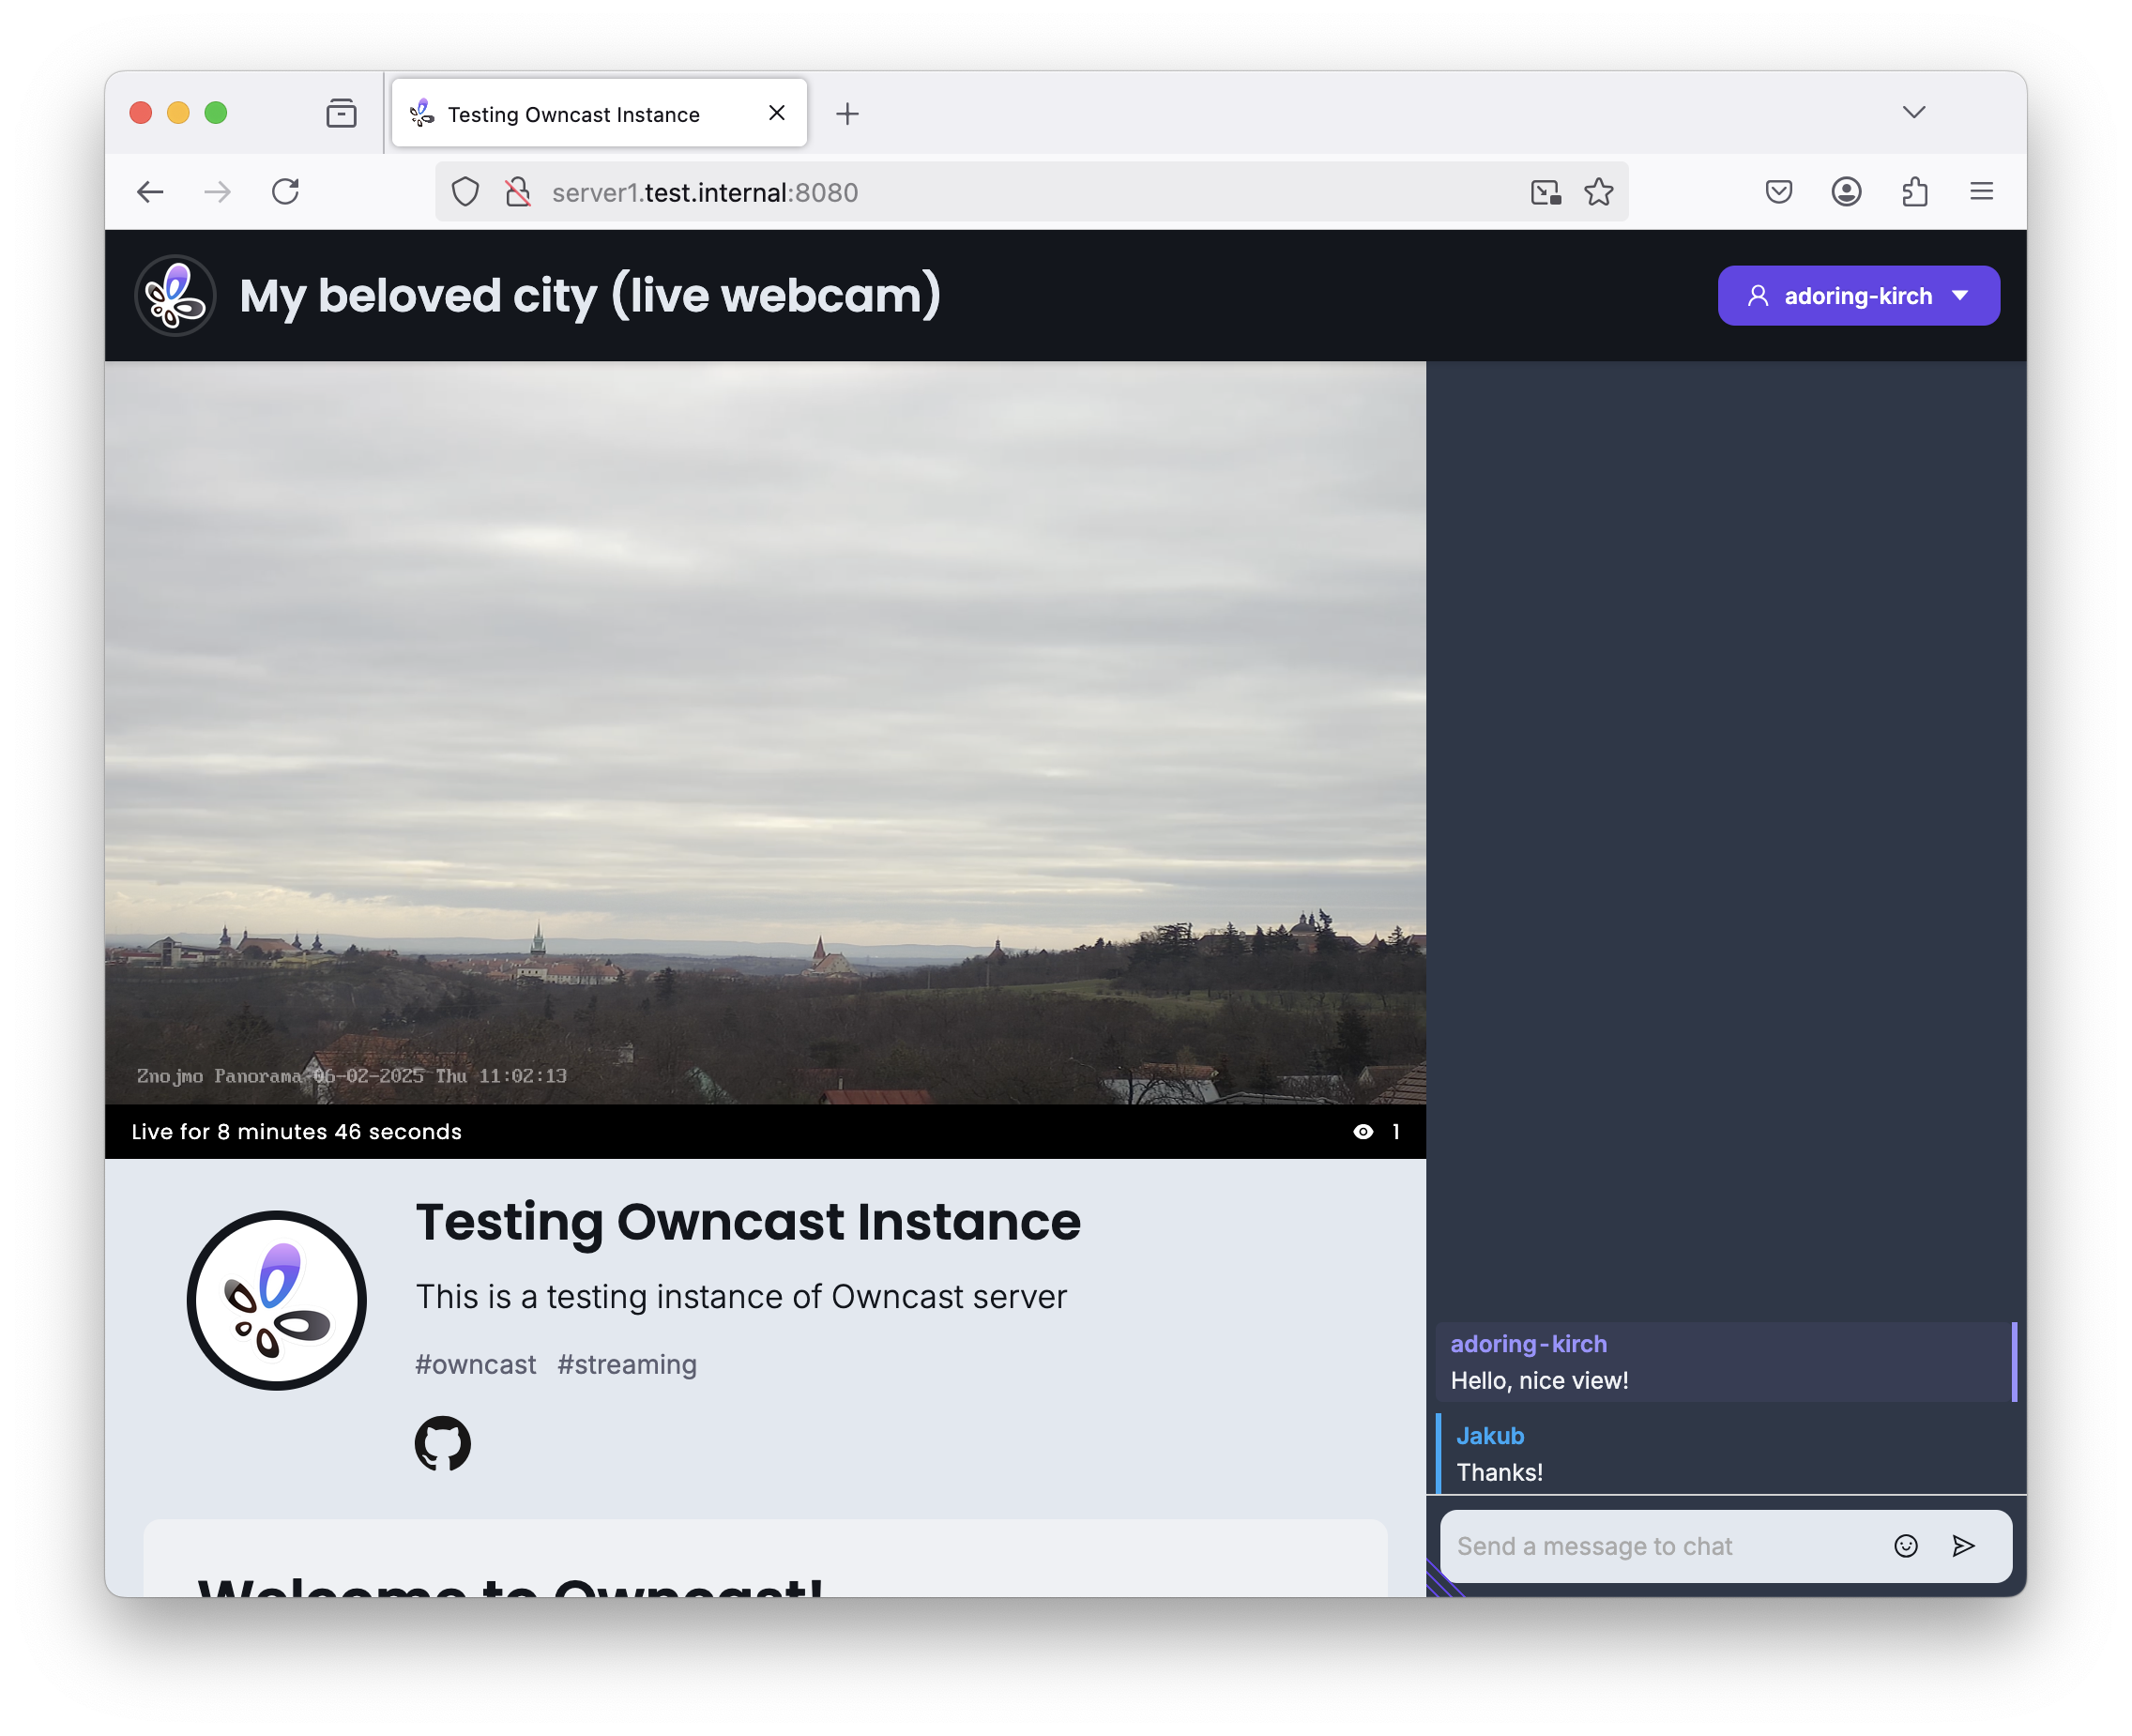Toggle picture-in-picture icon in address bar
This screenshot has height=1736, width=2132.
(1545, 192)
